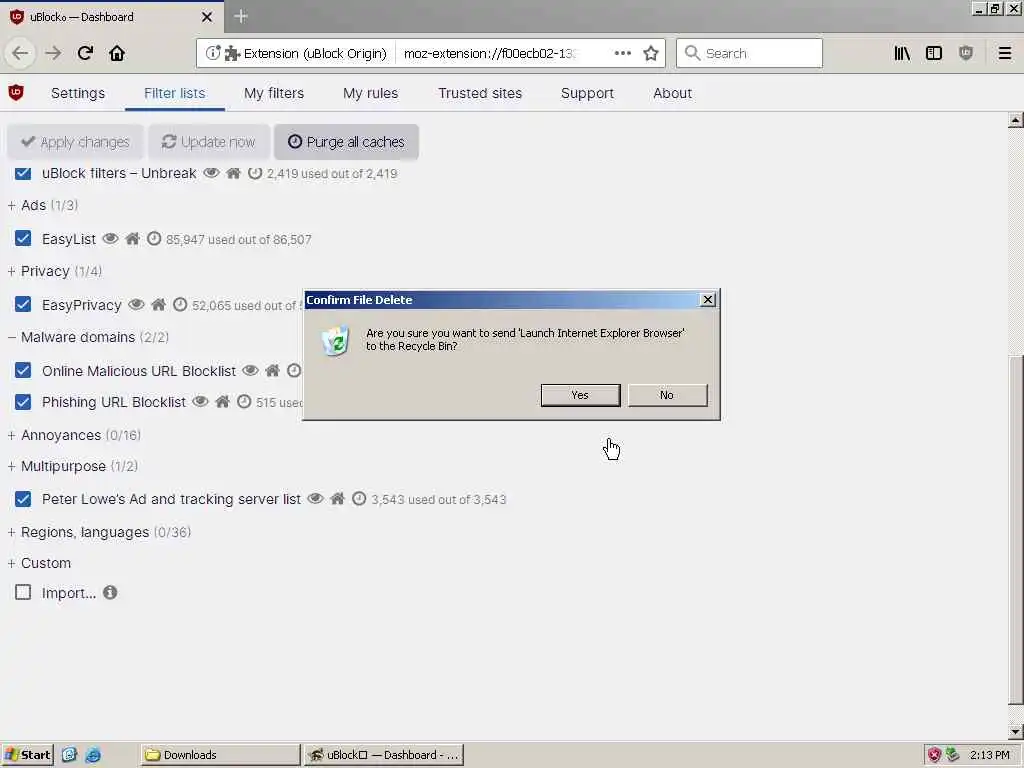Switch to the Settings tab
The height and width of the screenshot is (768, 1024).
[78, 93]
